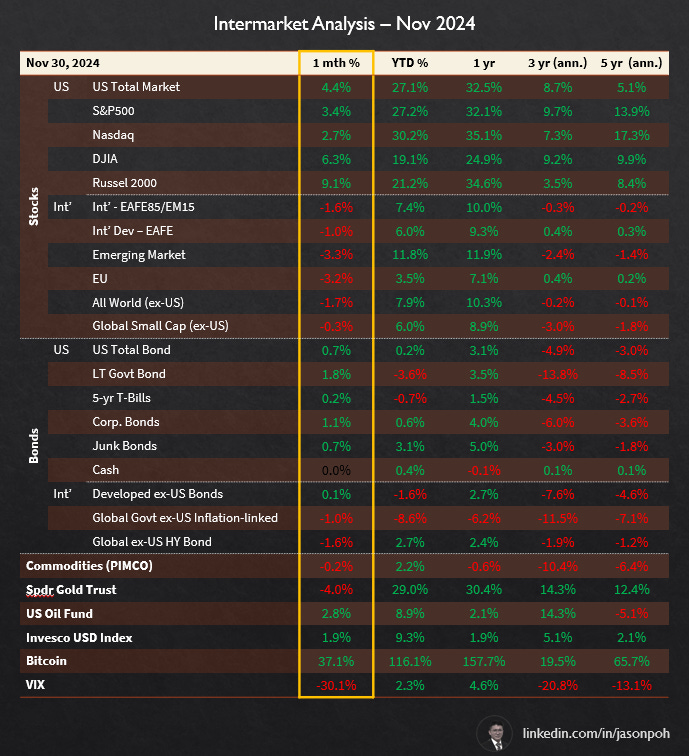Select the Bitcoin row label
Viewport: 689px width, 756px height.
[46, 661]
